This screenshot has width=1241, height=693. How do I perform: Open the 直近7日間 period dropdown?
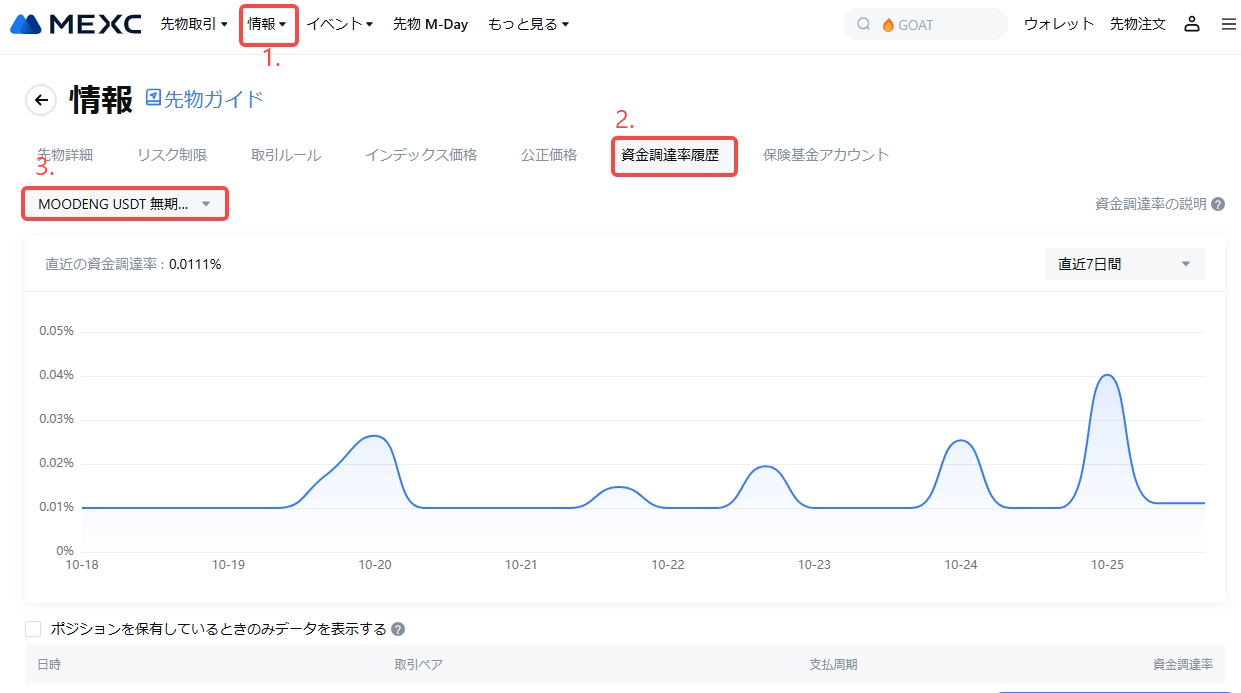click(1124, 264)
